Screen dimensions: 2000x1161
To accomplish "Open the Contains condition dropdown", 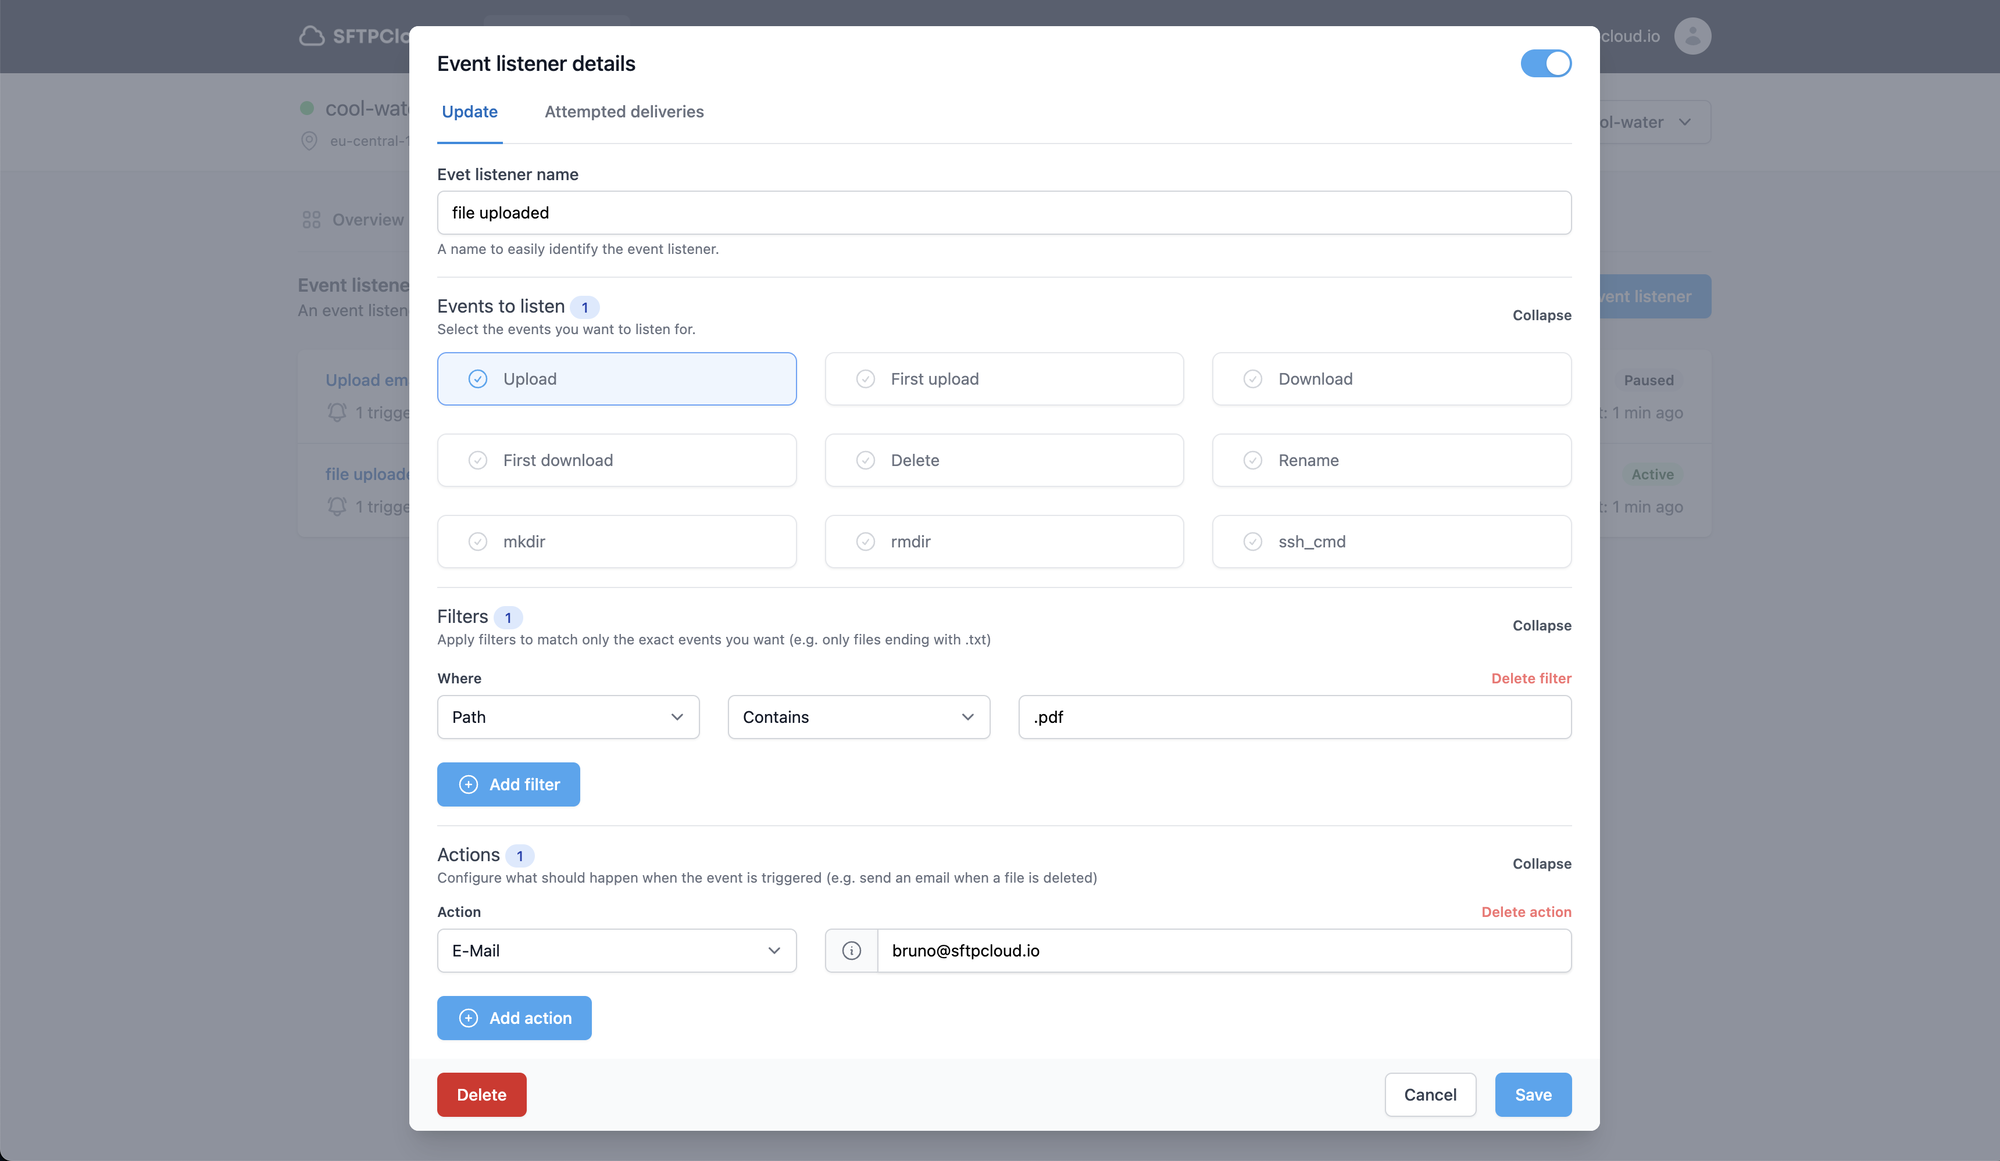I will pyautogui.click(x=858, y=716).
